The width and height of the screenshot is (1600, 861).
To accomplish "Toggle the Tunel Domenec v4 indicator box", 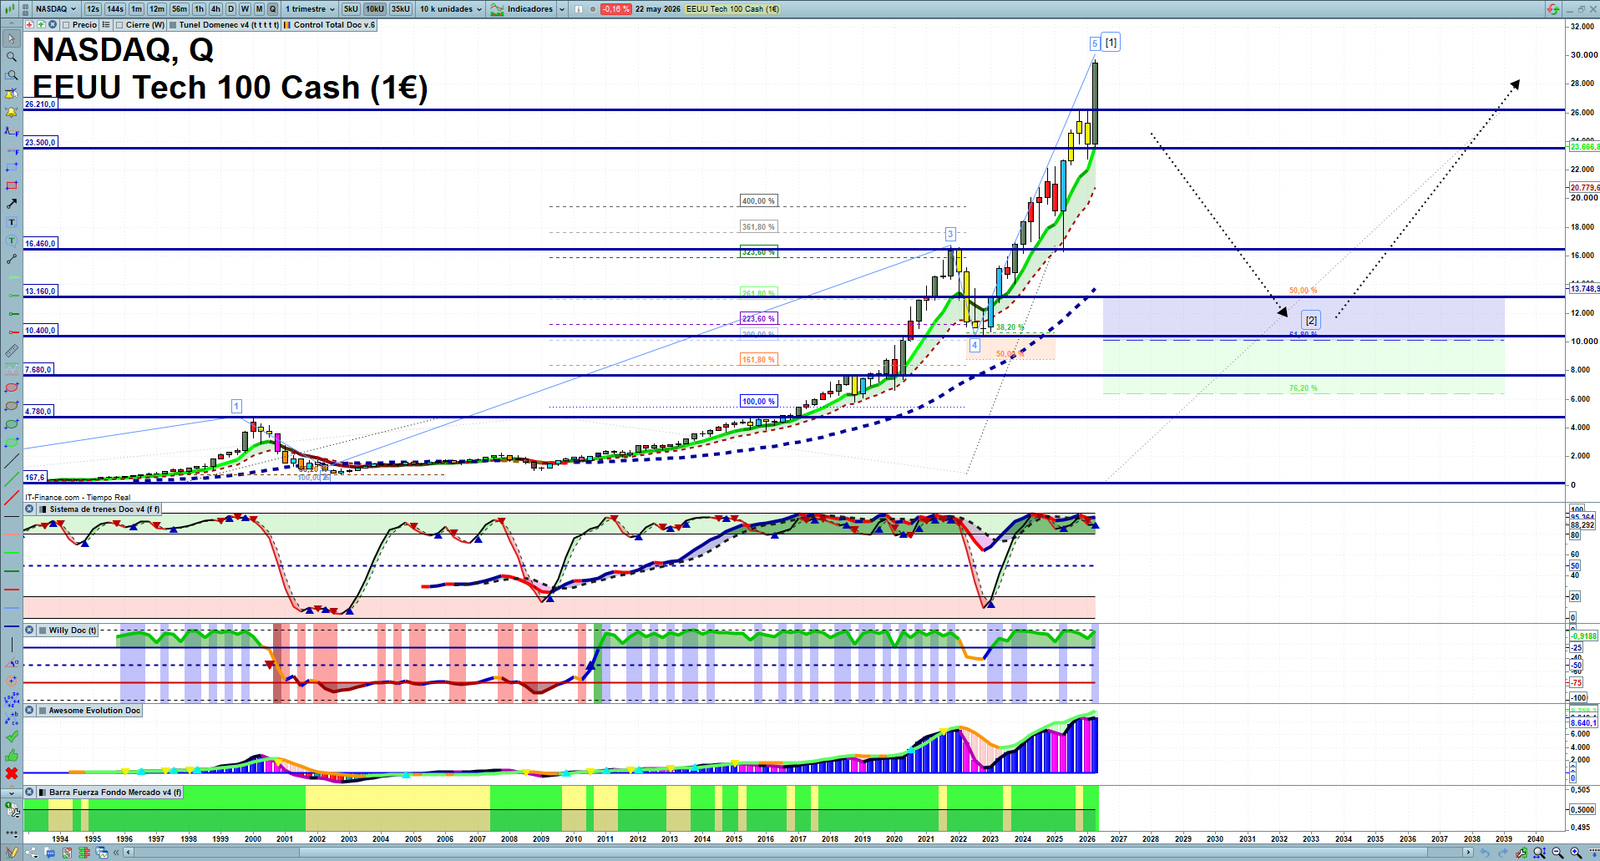I will (x=173, y=25).
